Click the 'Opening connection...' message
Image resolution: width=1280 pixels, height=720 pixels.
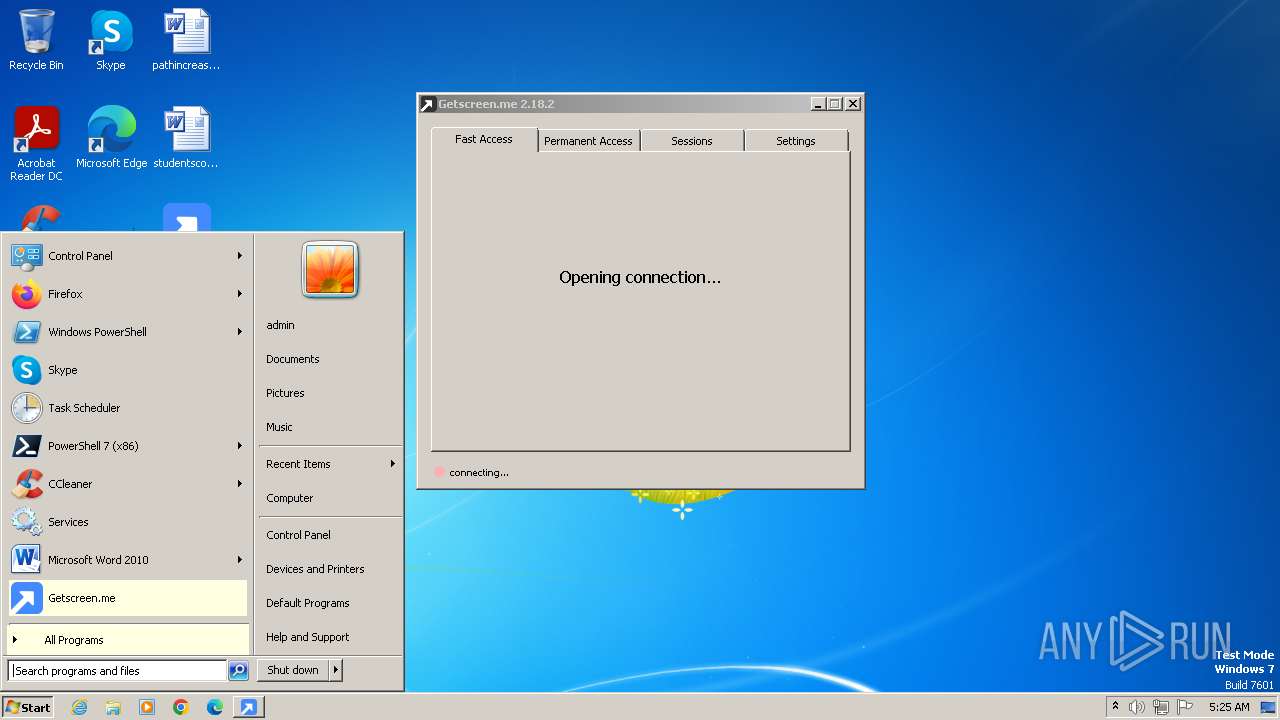(640, 277)
